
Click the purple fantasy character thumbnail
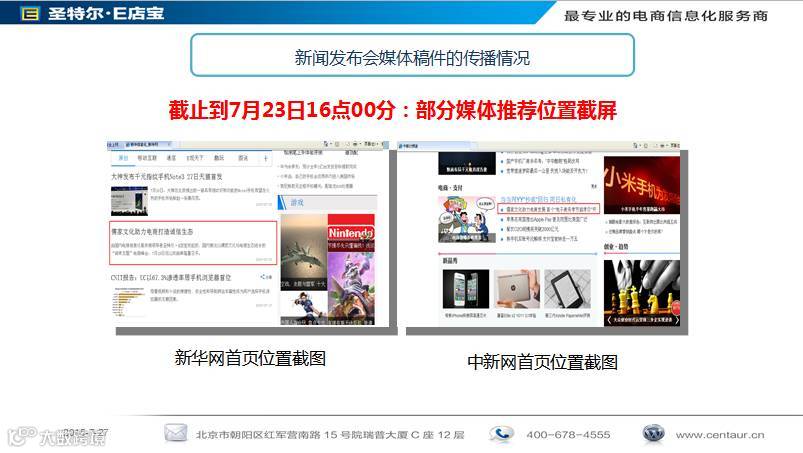[x=351, y=288]
